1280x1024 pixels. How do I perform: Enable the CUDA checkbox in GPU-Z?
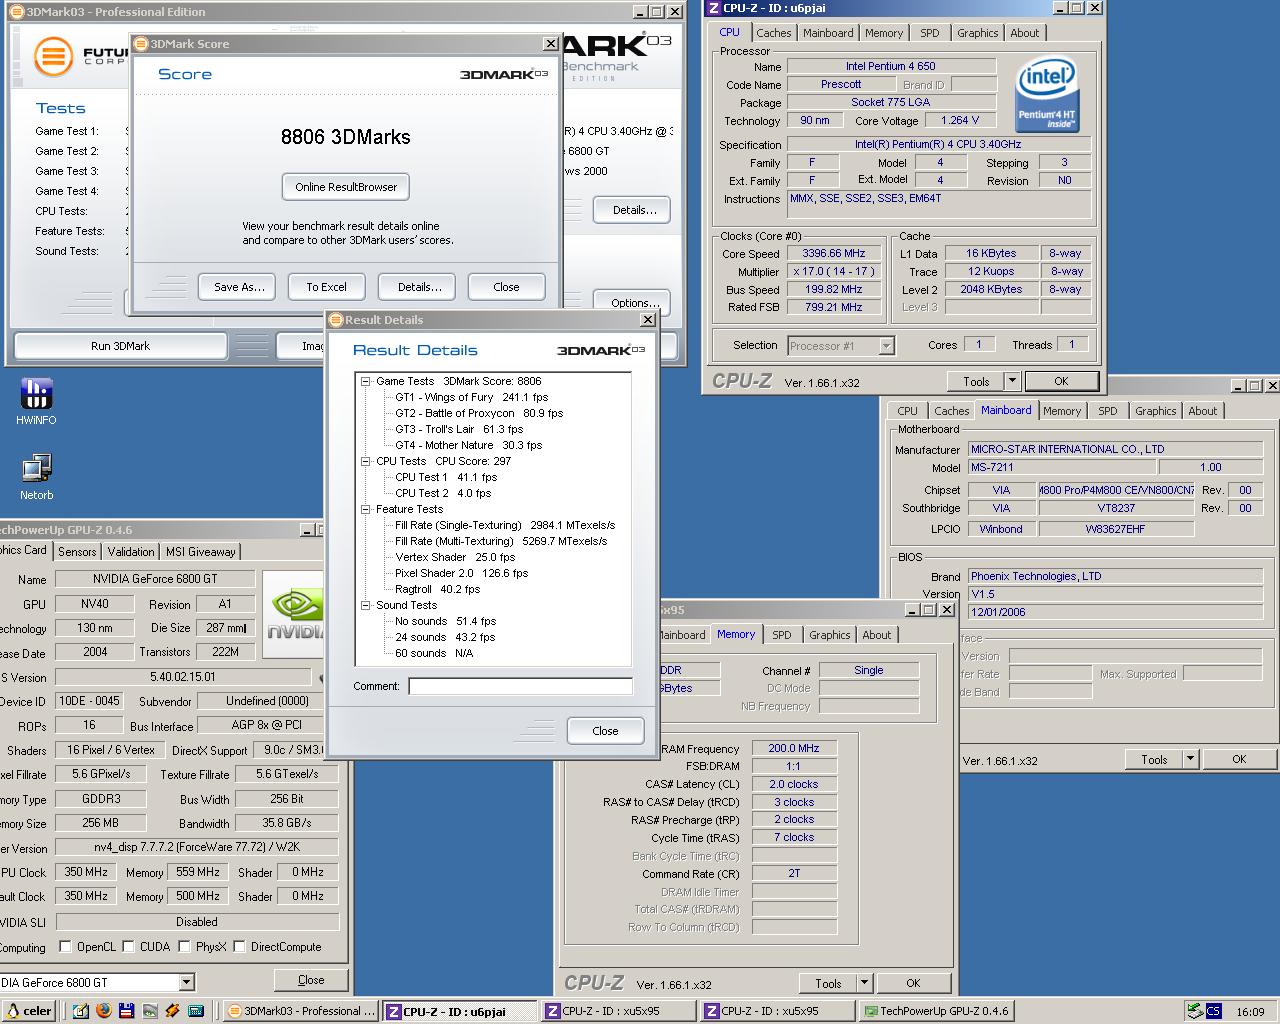click(x=128, y=947)
